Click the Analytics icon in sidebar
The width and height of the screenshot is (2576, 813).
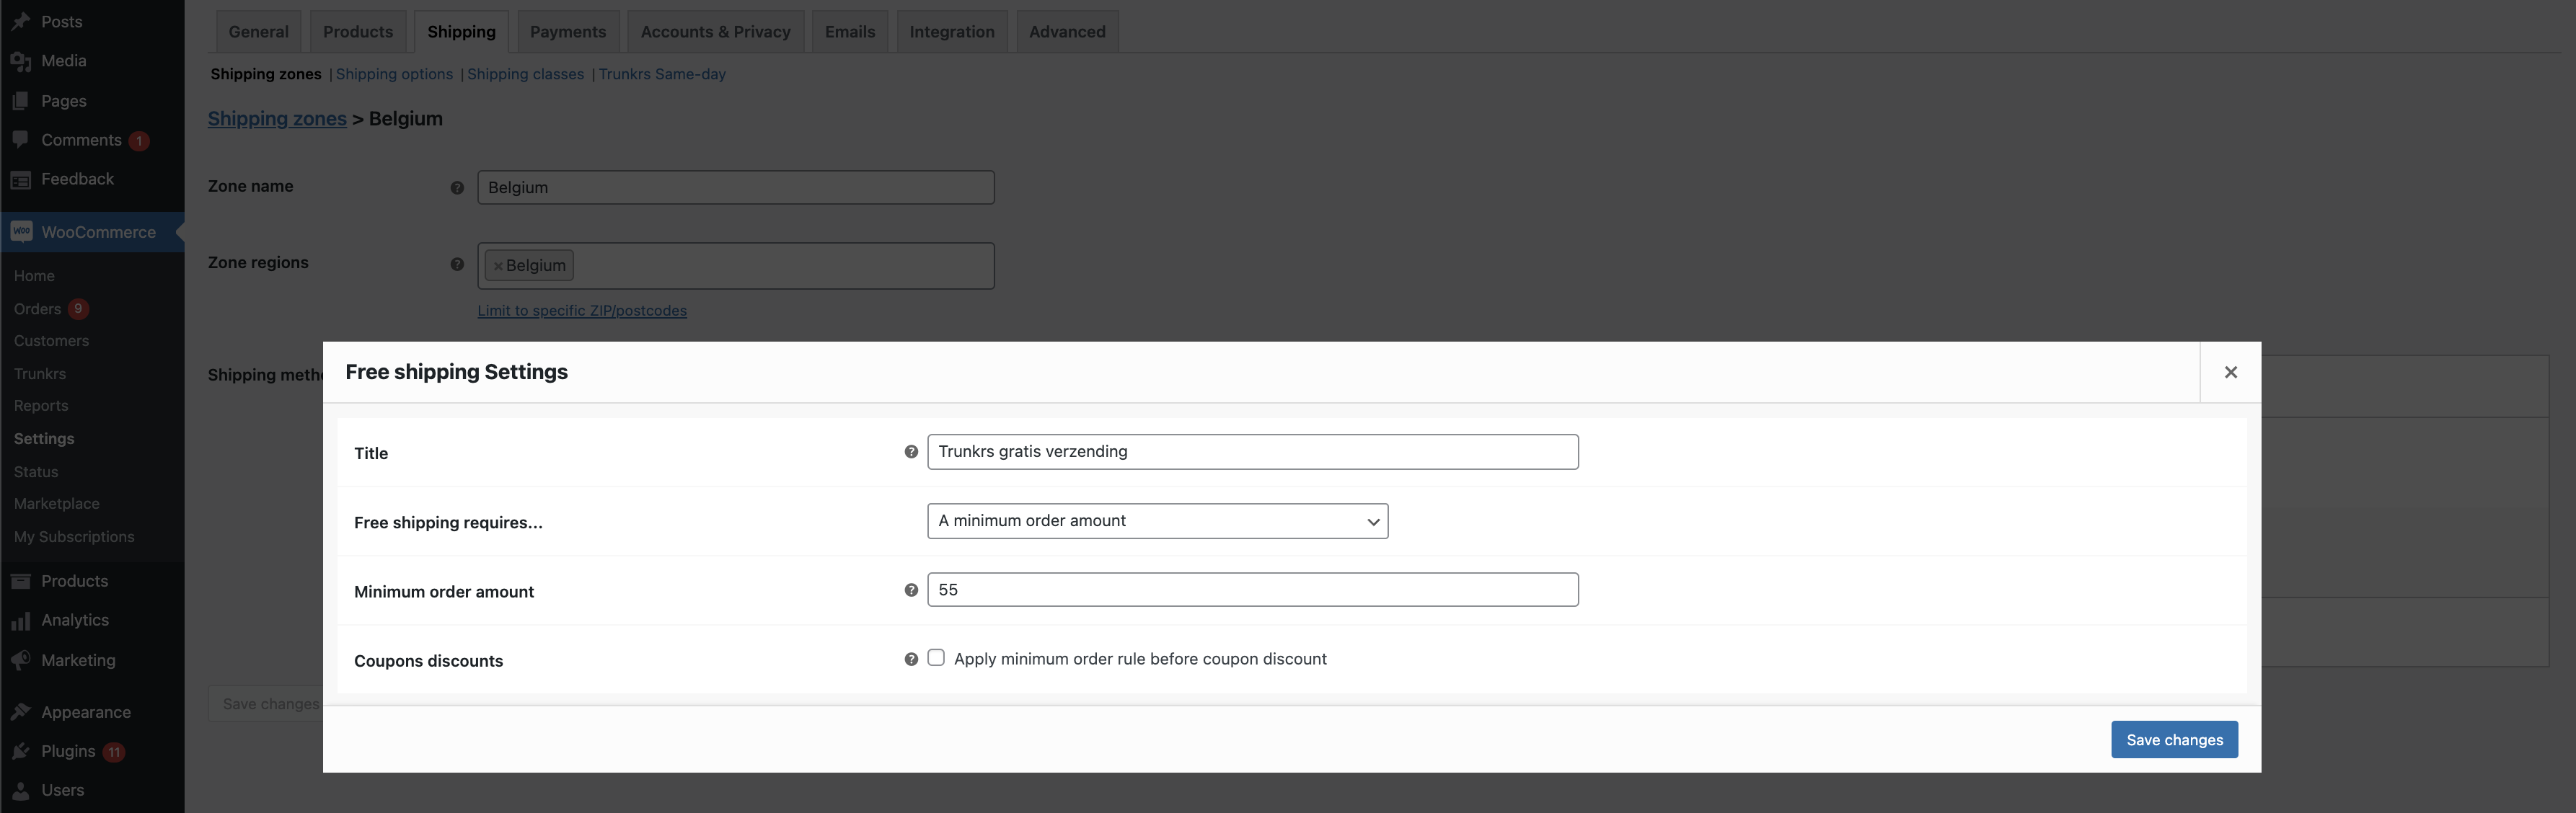(x=22, y=621)
